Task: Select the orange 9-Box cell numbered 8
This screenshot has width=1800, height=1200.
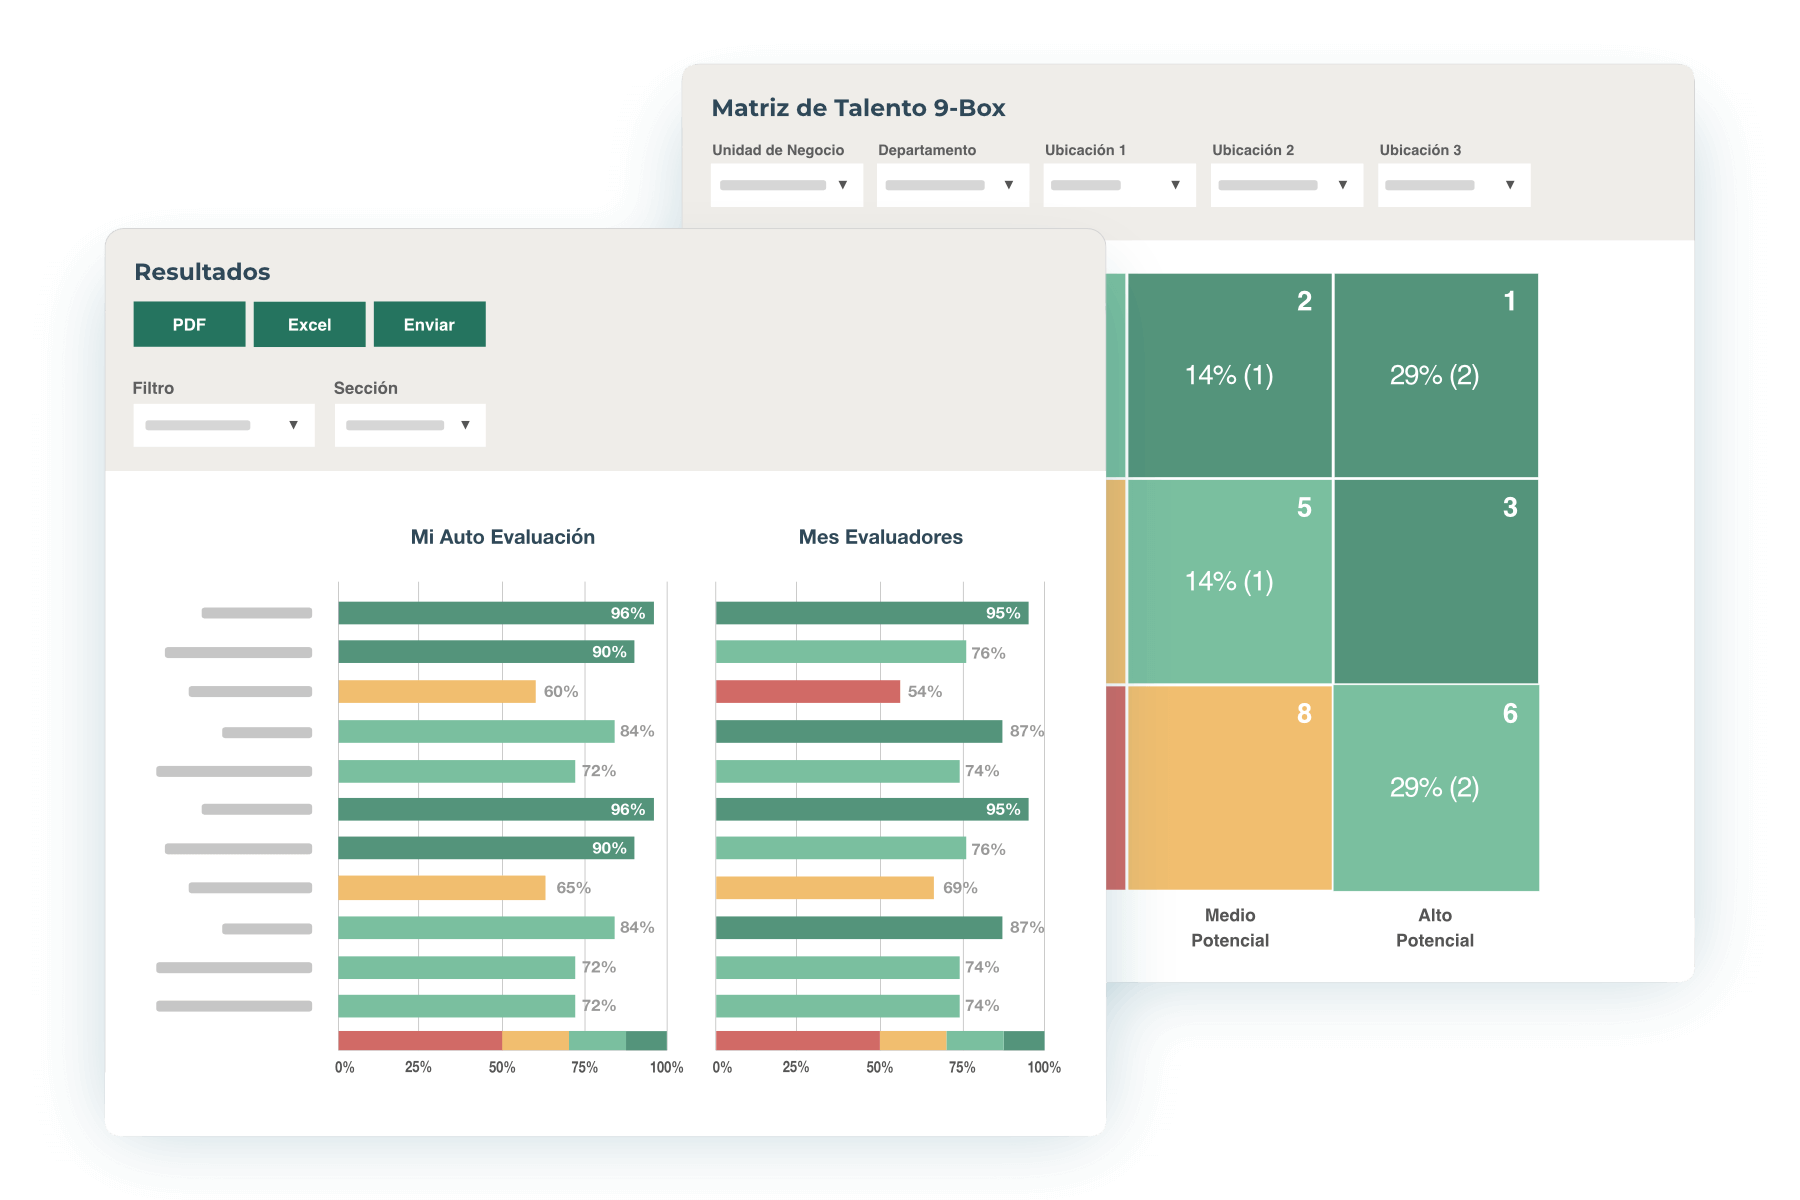Action: point(1229,788)
